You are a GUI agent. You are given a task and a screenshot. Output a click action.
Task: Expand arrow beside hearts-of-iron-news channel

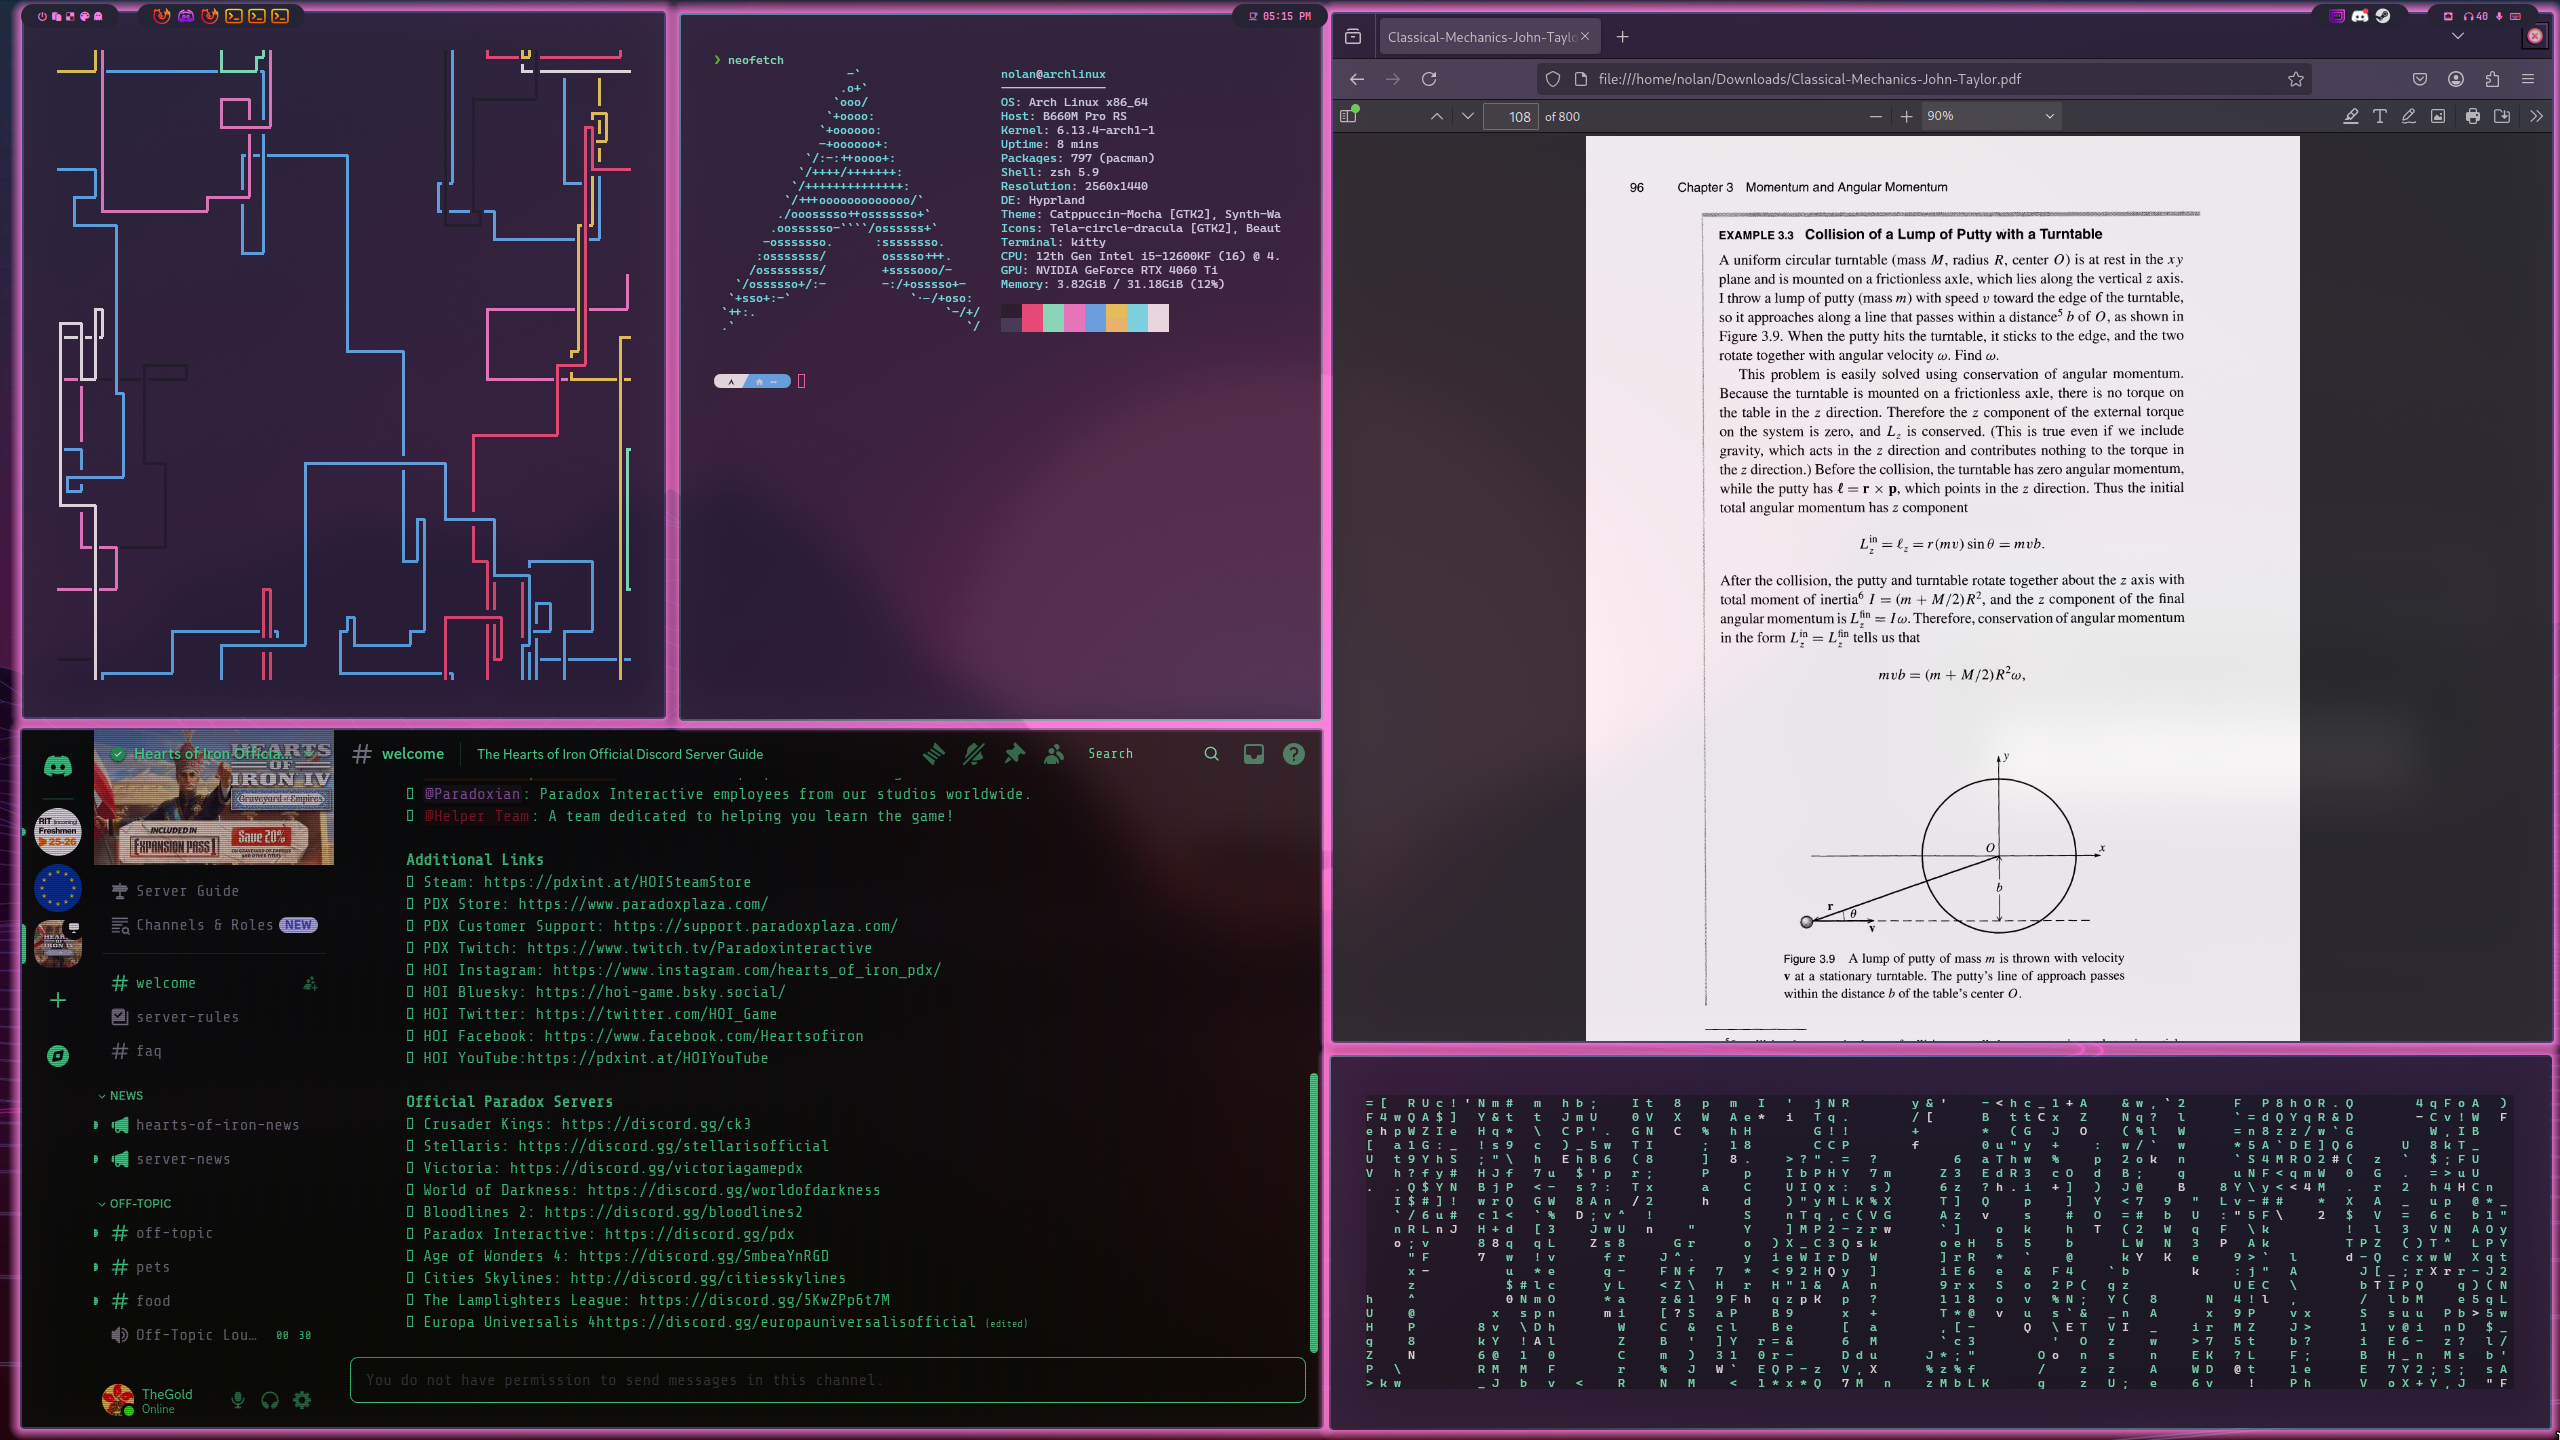tap(96, 1125)
